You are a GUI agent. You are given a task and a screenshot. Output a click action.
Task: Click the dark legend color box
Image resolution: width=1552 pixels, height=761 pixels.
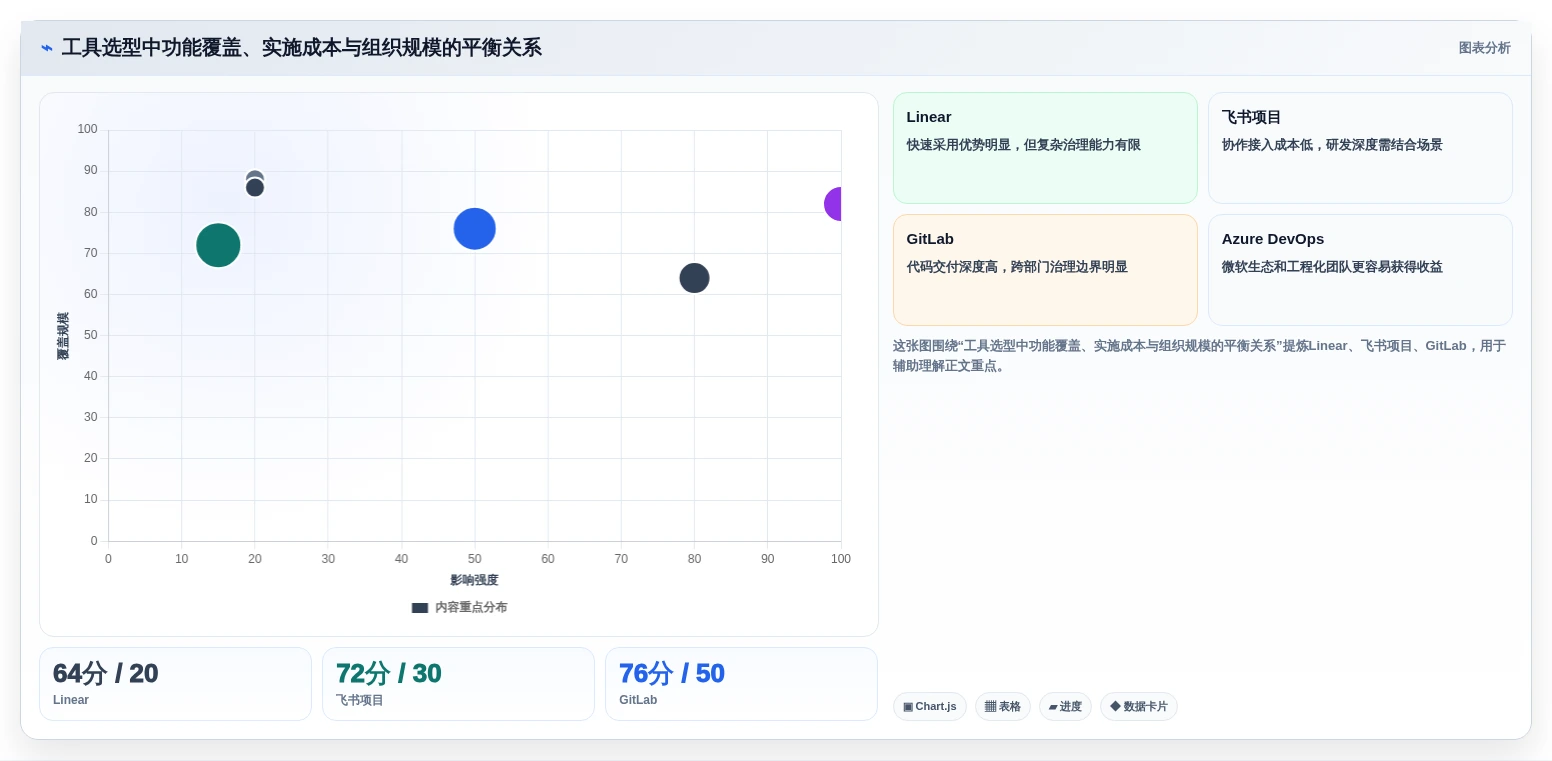[420, 607]
